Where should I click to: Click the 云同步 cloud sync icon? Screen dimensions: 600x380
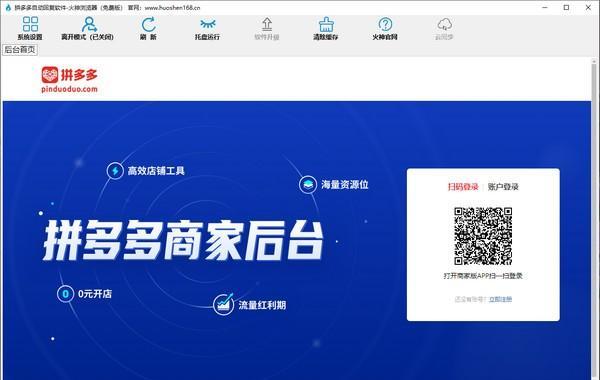tap(444, 24)
